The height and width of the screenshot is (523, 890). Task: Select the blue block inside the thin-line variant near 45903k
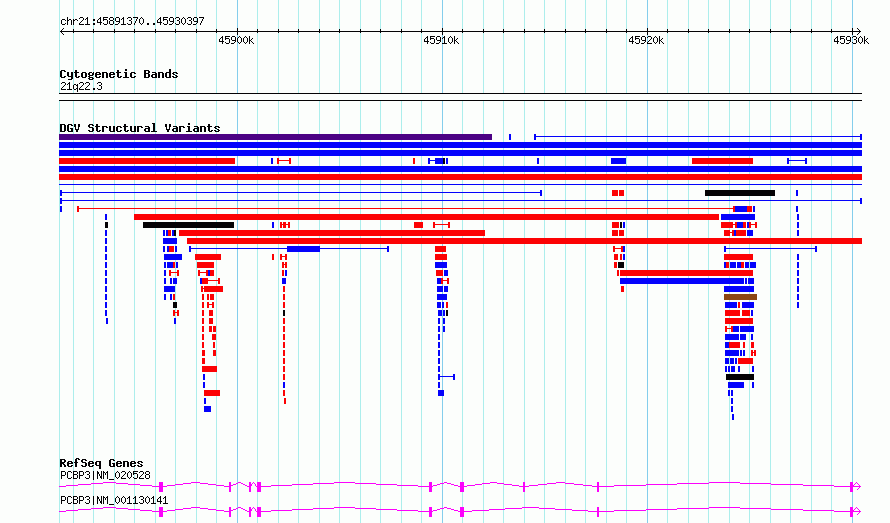tap(304, 249)
